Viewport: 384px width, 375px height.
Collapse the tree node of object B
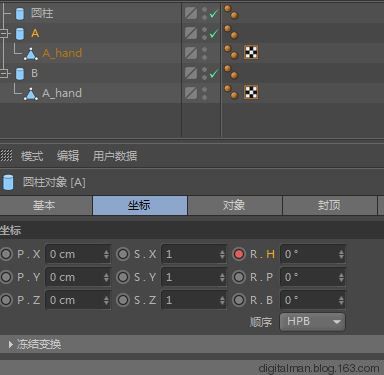(x=4, y=74)
